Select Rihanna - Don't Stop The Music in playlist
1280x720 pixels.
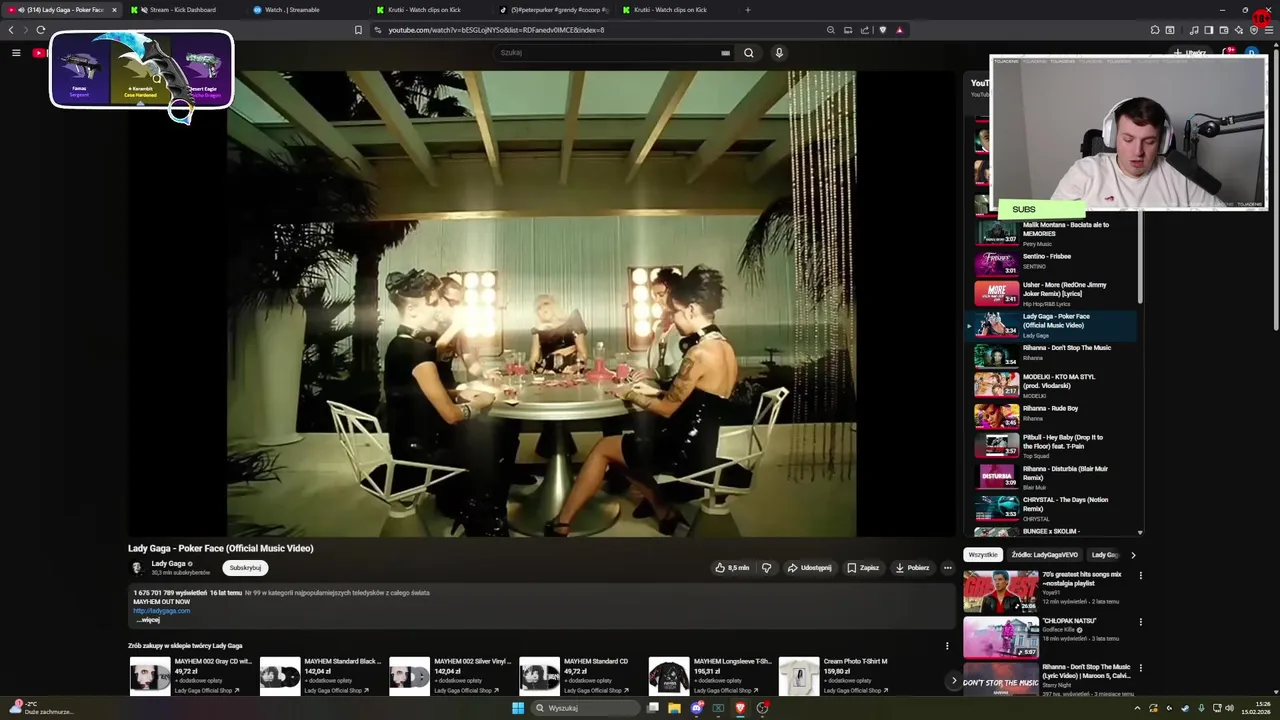pos(1055,354)
